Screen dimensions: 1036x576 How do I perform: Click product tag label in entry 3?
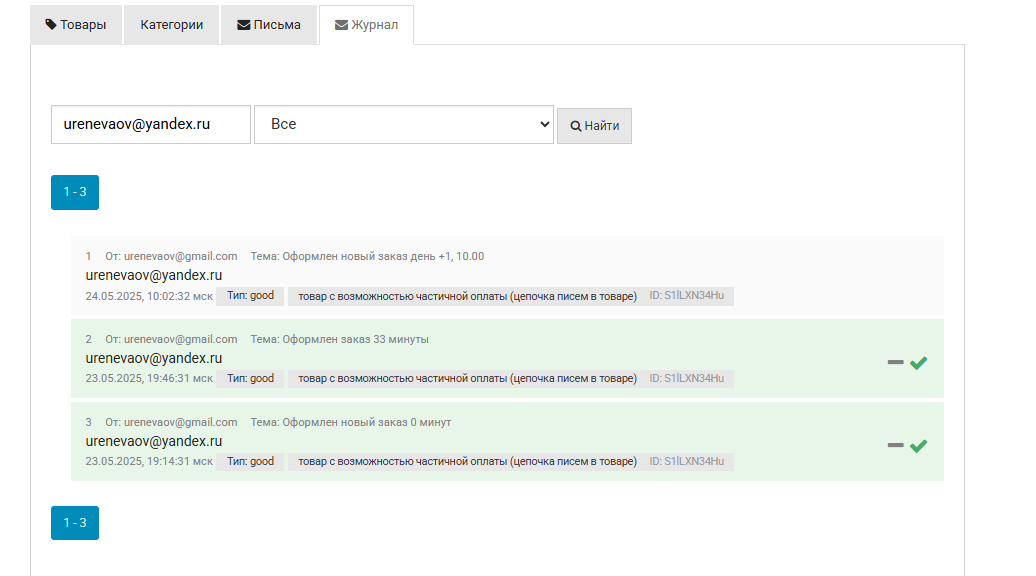[467, 462]
